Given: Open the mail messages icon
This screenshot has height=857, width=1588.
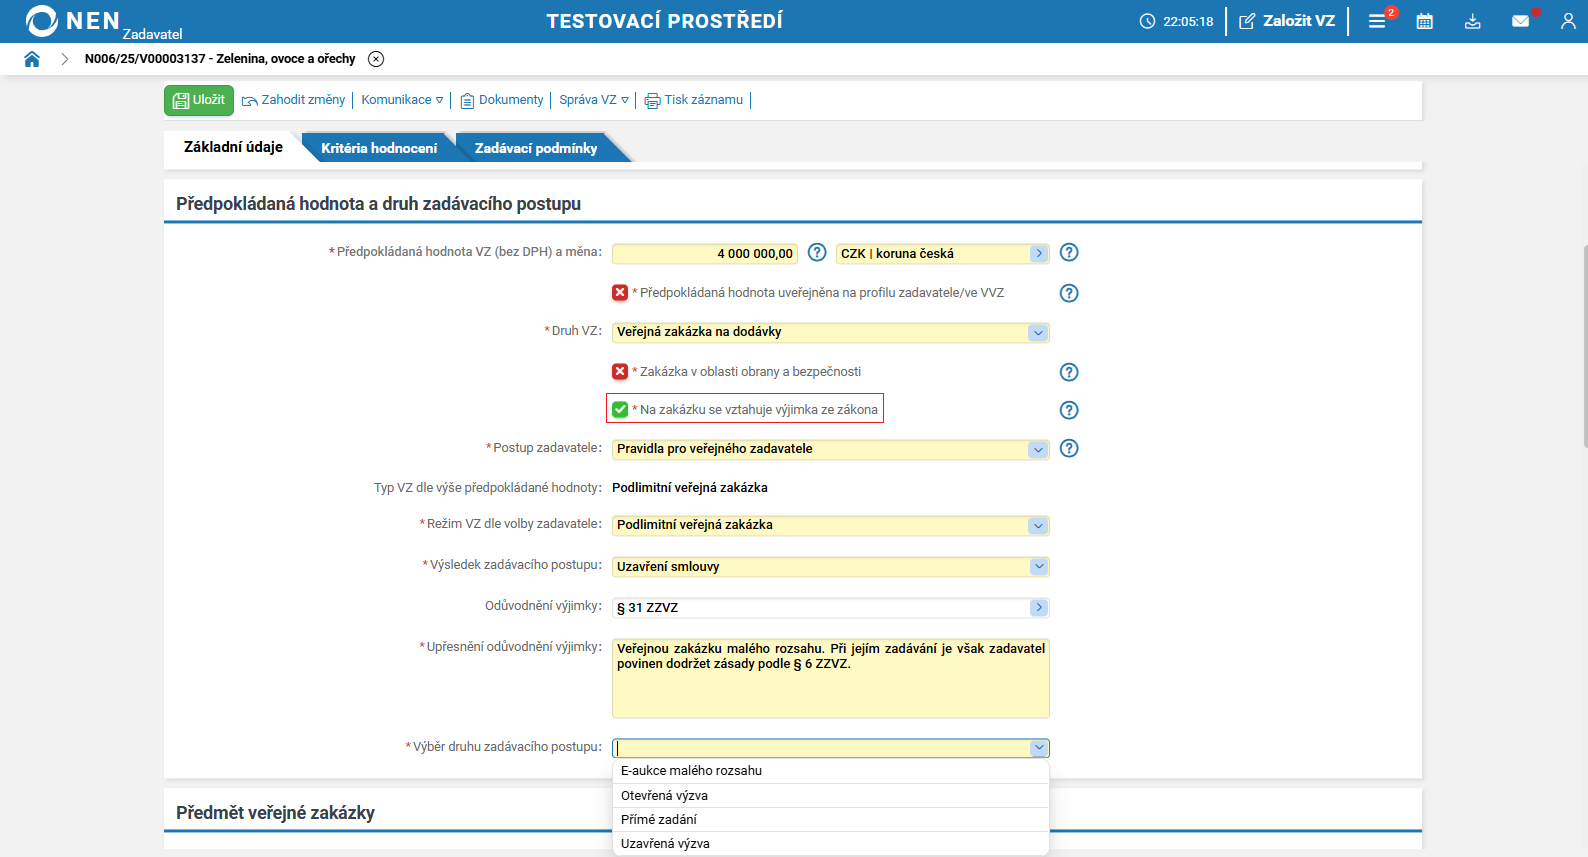Looking at the screenshot, I should coord(1521,21).
